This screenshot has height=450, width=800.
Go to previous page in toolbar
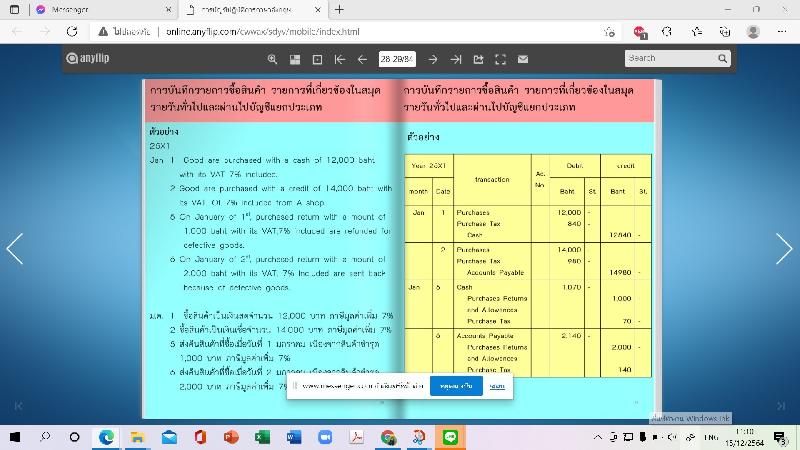pyautogui.click(x=362, y=59)
